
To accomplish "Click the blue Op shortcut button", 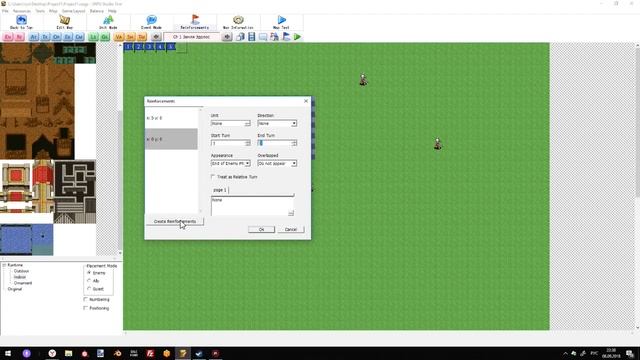I will tap(57, 37).
